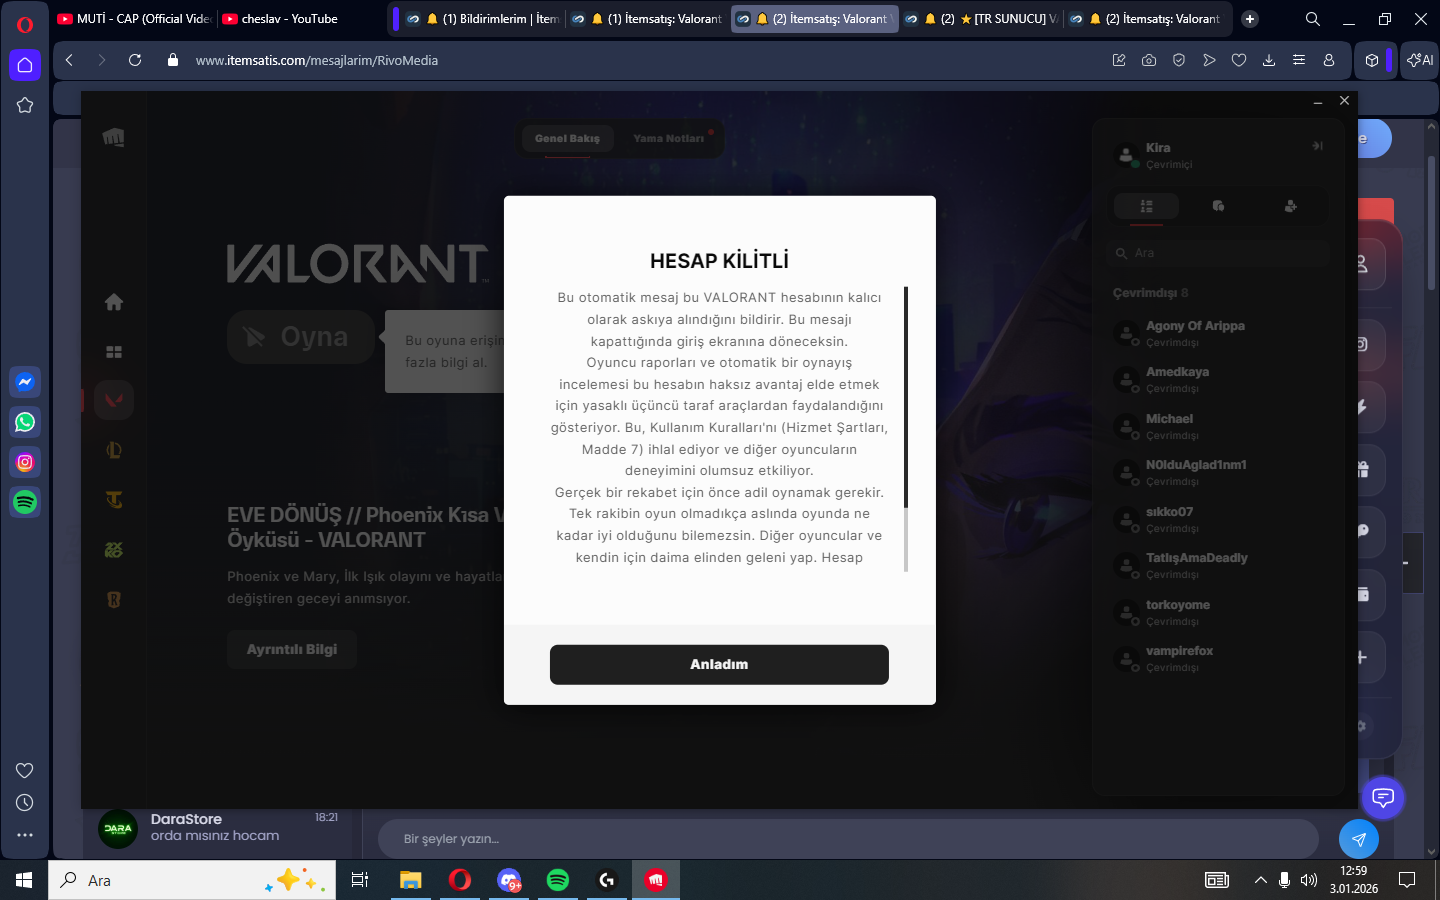1440x900 pixels.
Task: Open Instagram from the Opera sidebar
Action: [x=25, y=462]
